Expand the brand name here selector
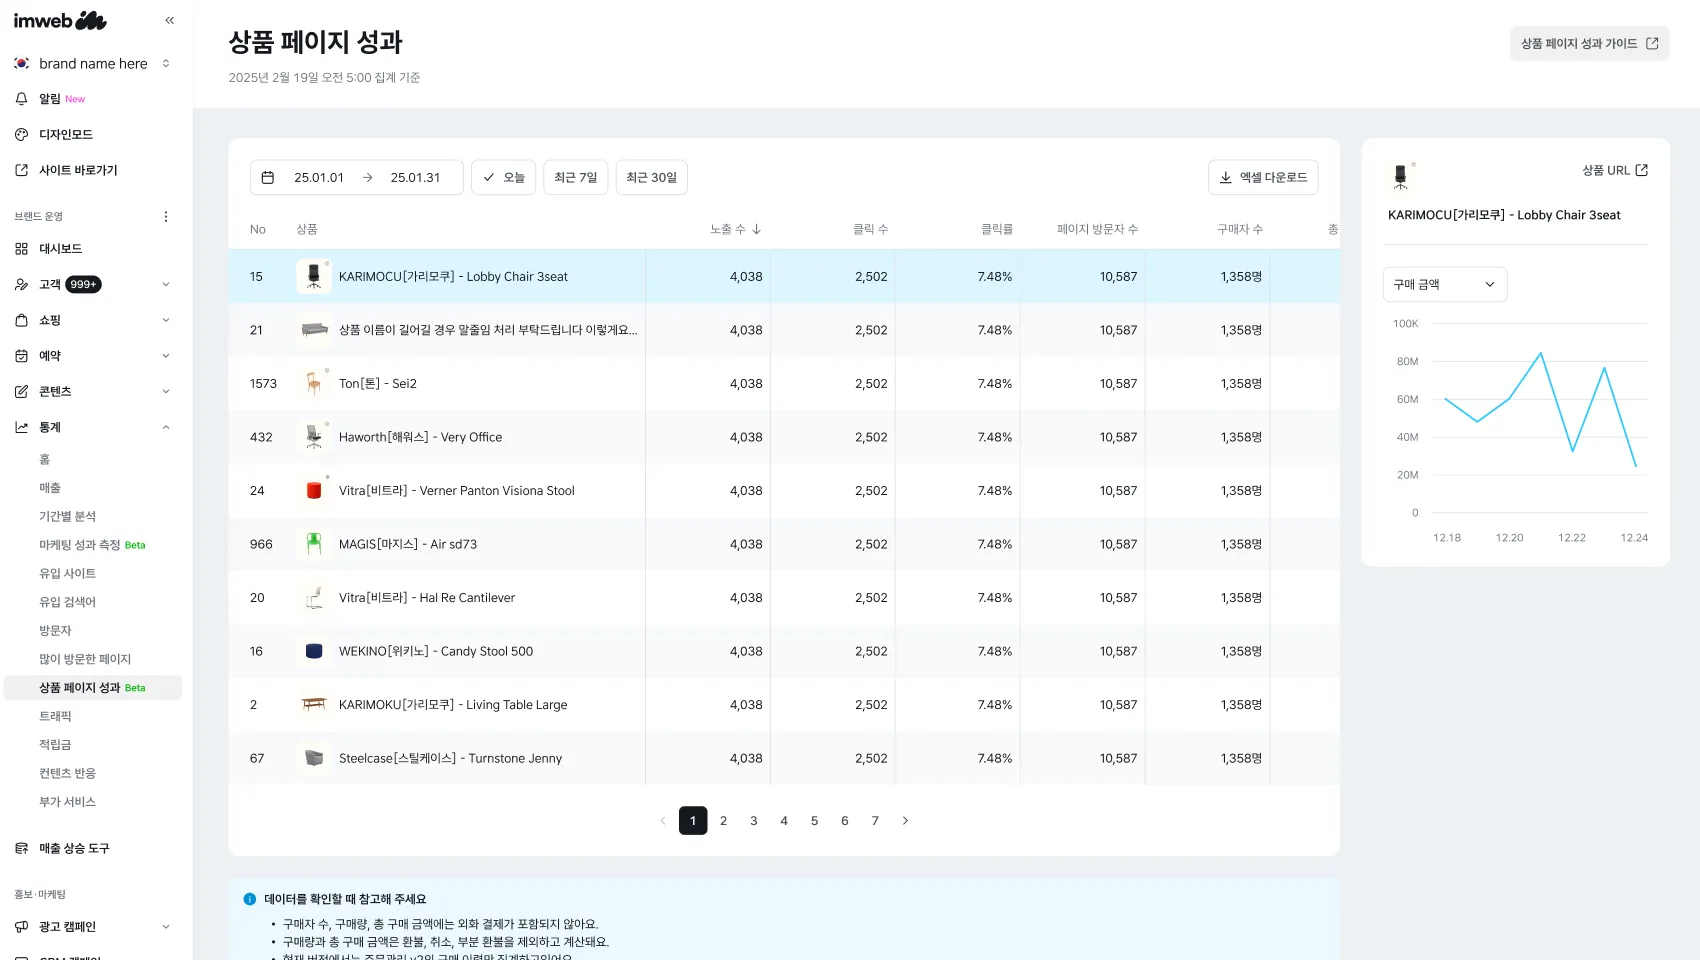This screenshot has width=1700, height=960. [166, 63]
